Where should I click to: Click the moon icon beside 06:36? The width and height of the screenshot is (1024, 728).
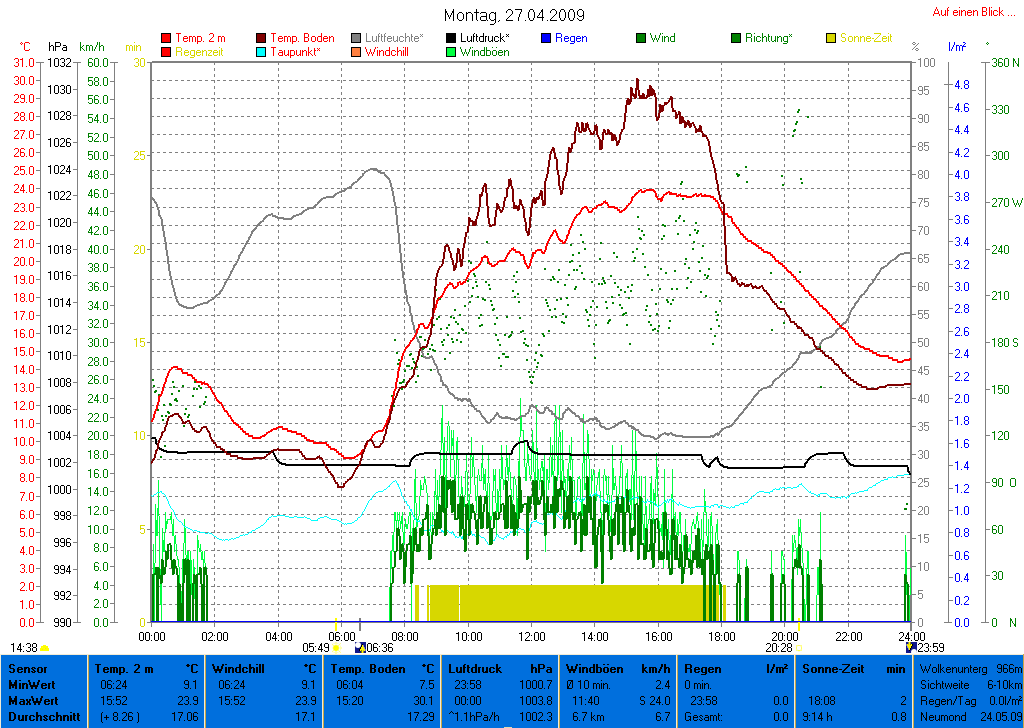pos(360,648)
